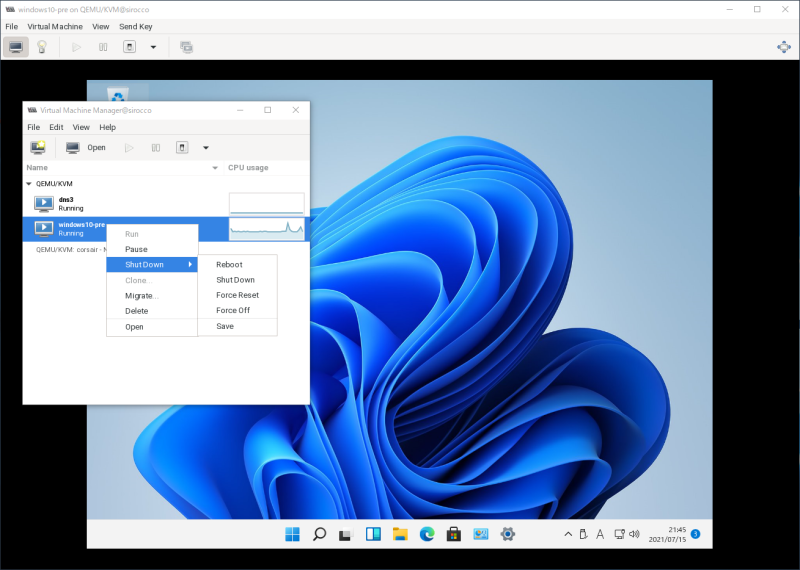Click the viewer toolbar Pause icon

103,47
